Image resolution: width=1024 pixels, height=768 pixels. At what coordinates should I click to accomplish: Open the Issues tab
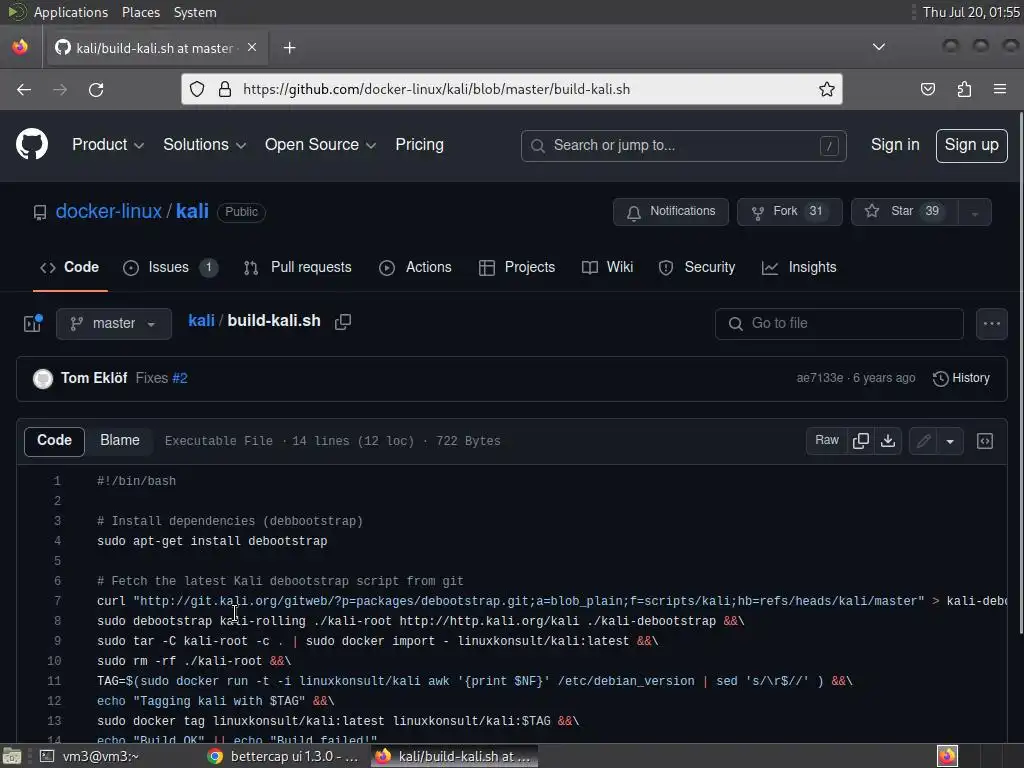[170, 267]
